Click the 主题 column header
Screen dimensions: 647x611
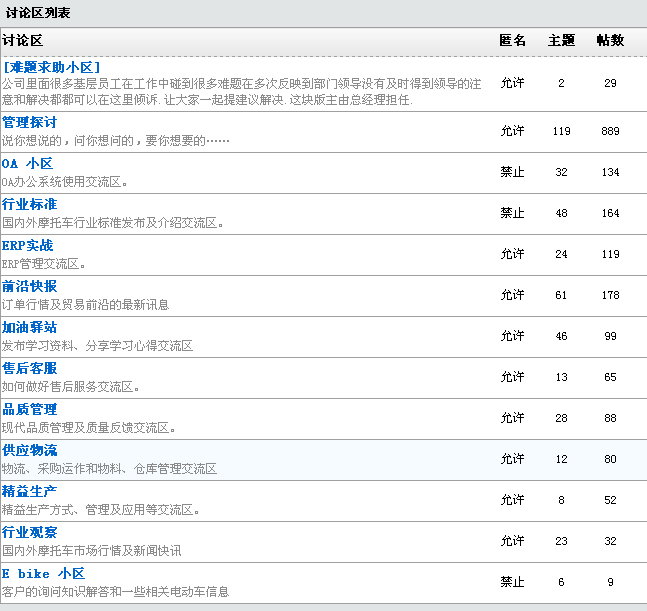[x=561, y=41]
